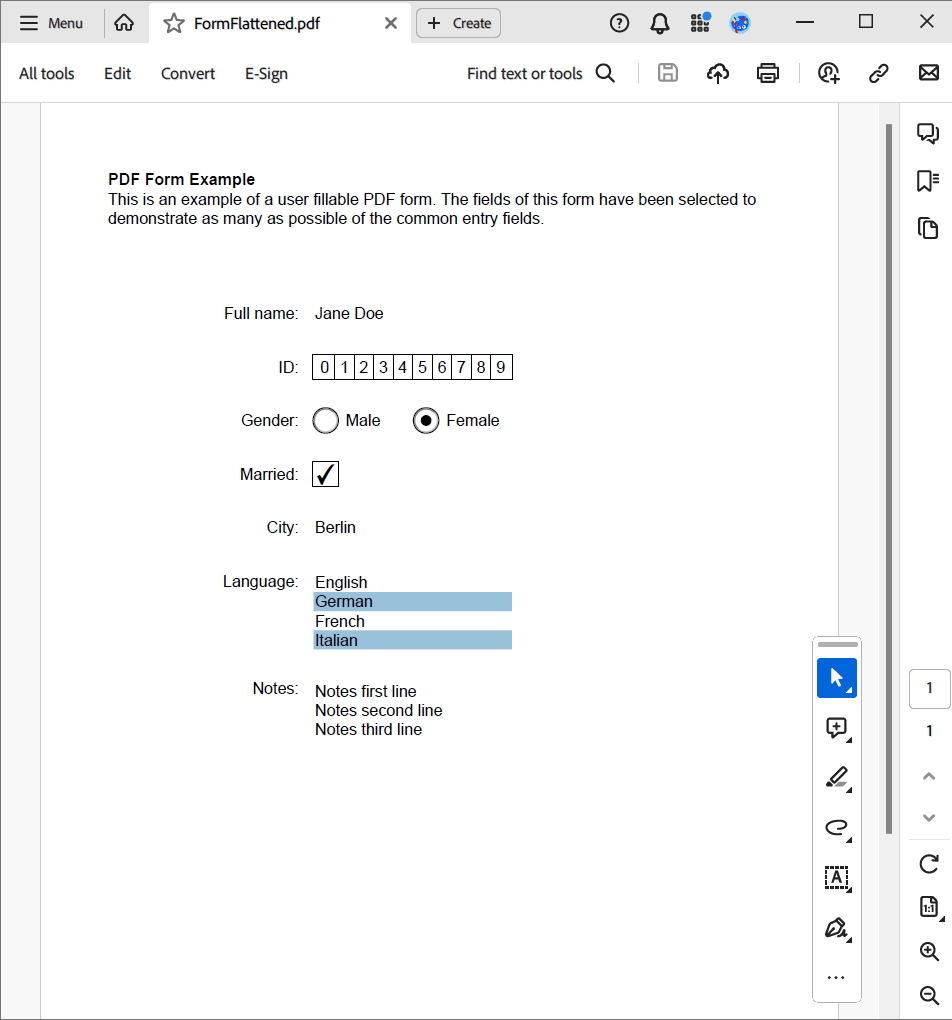Screen dimensions: 952x1020
Task: Show more tools via ellipsis
Action: point(837,977)
